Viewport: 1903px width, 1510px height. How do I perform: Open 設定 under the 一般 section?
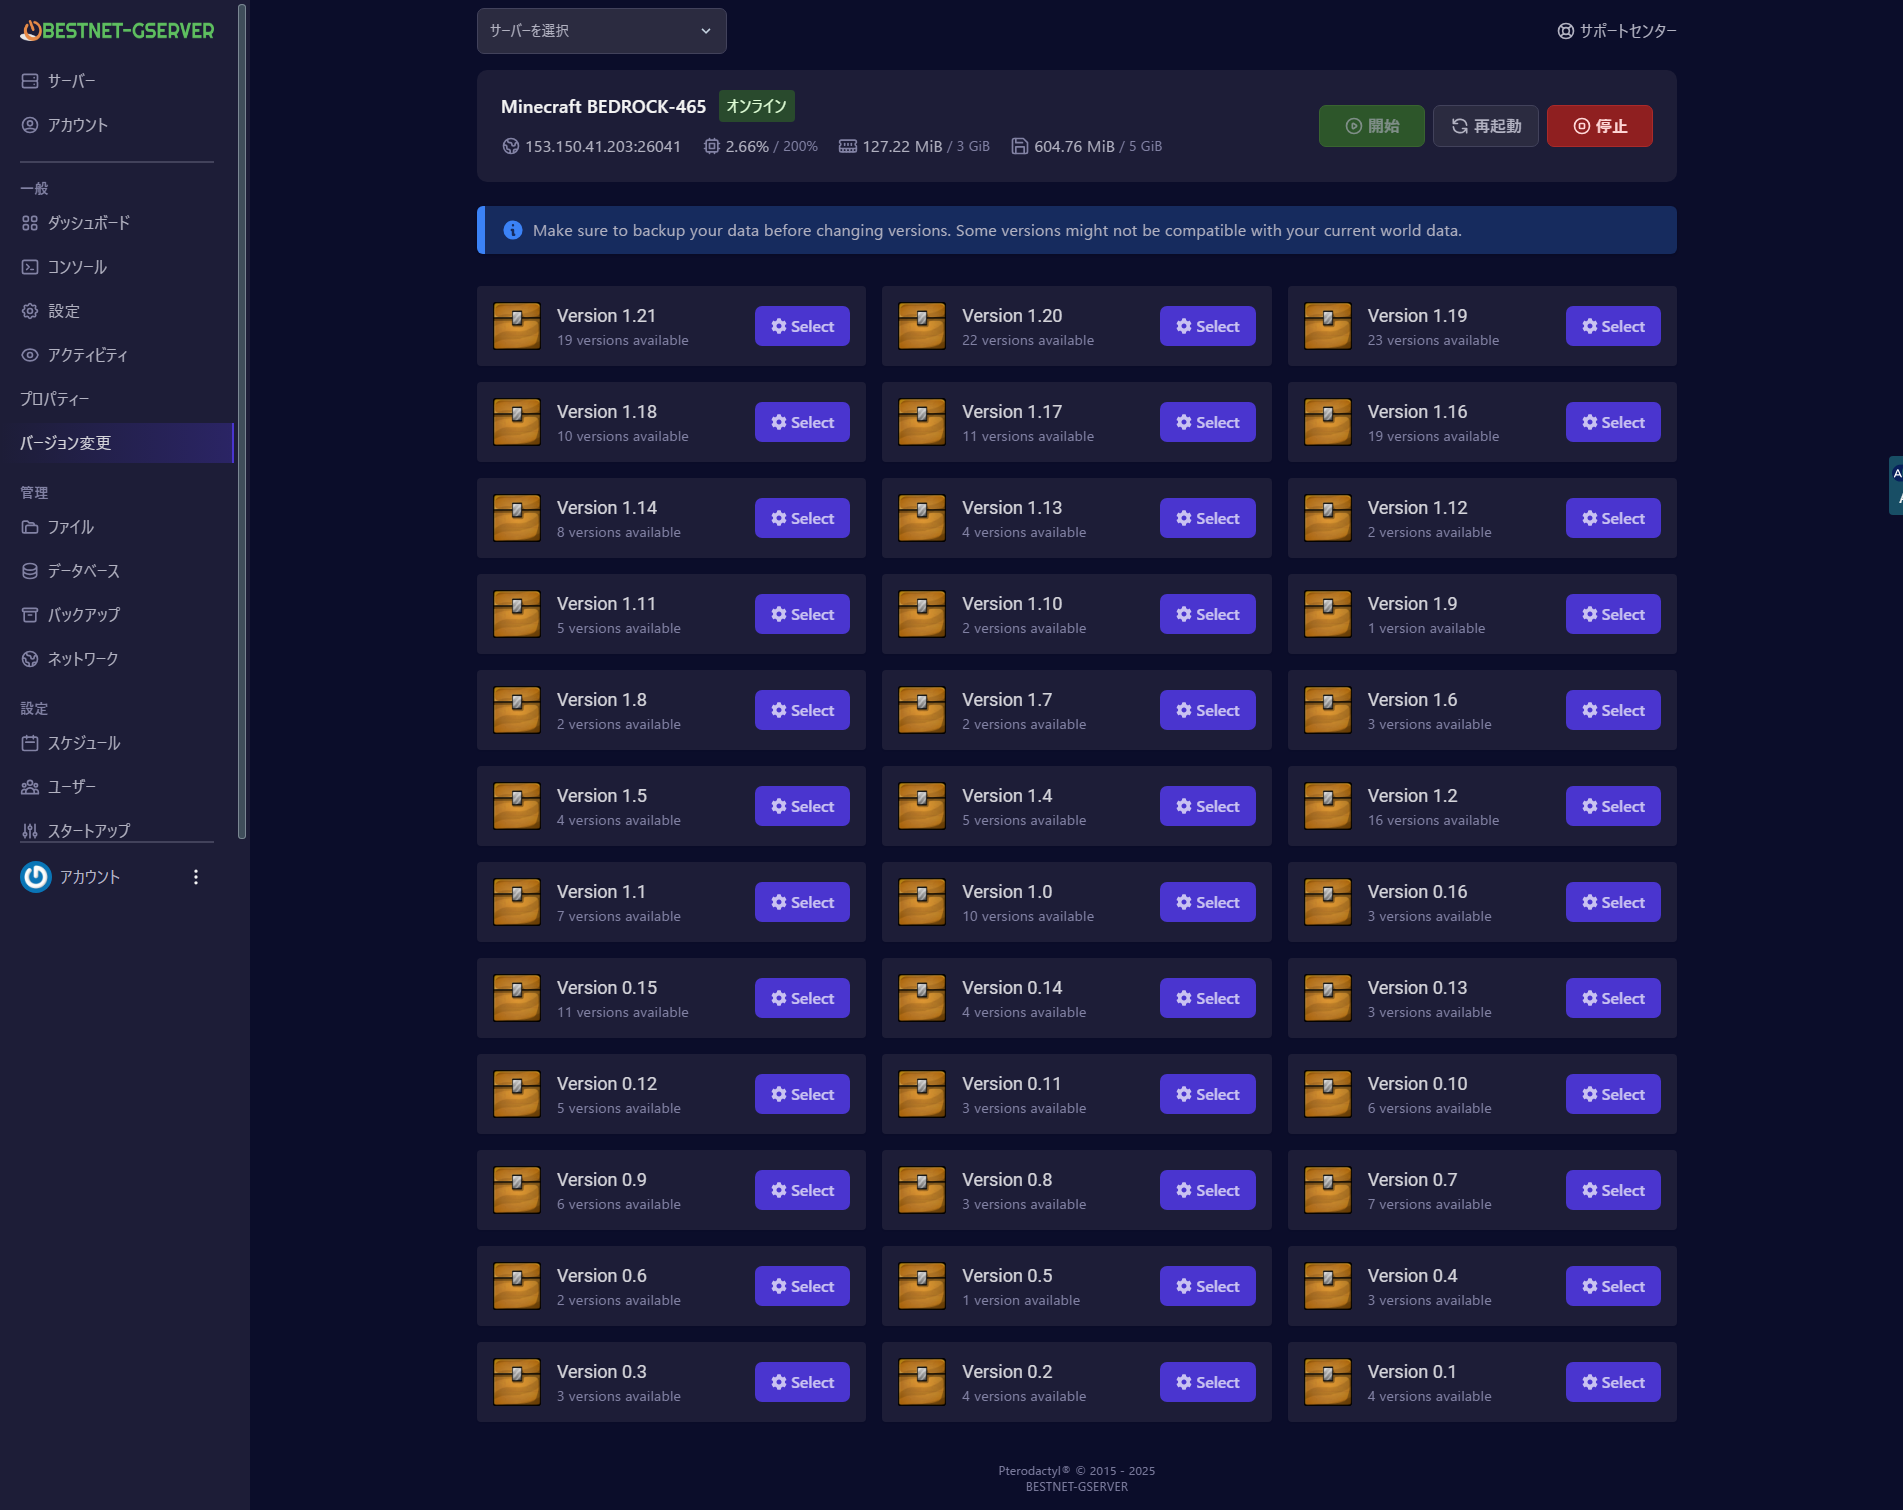pyautogui.click(x=117, y=311)
